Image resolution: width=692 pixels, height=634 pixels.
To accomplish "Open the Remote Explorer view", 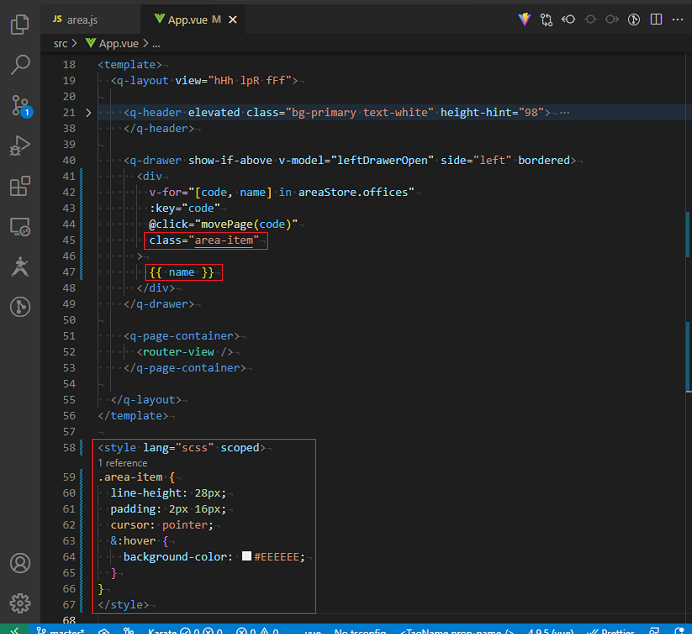I will click(20, 227).
